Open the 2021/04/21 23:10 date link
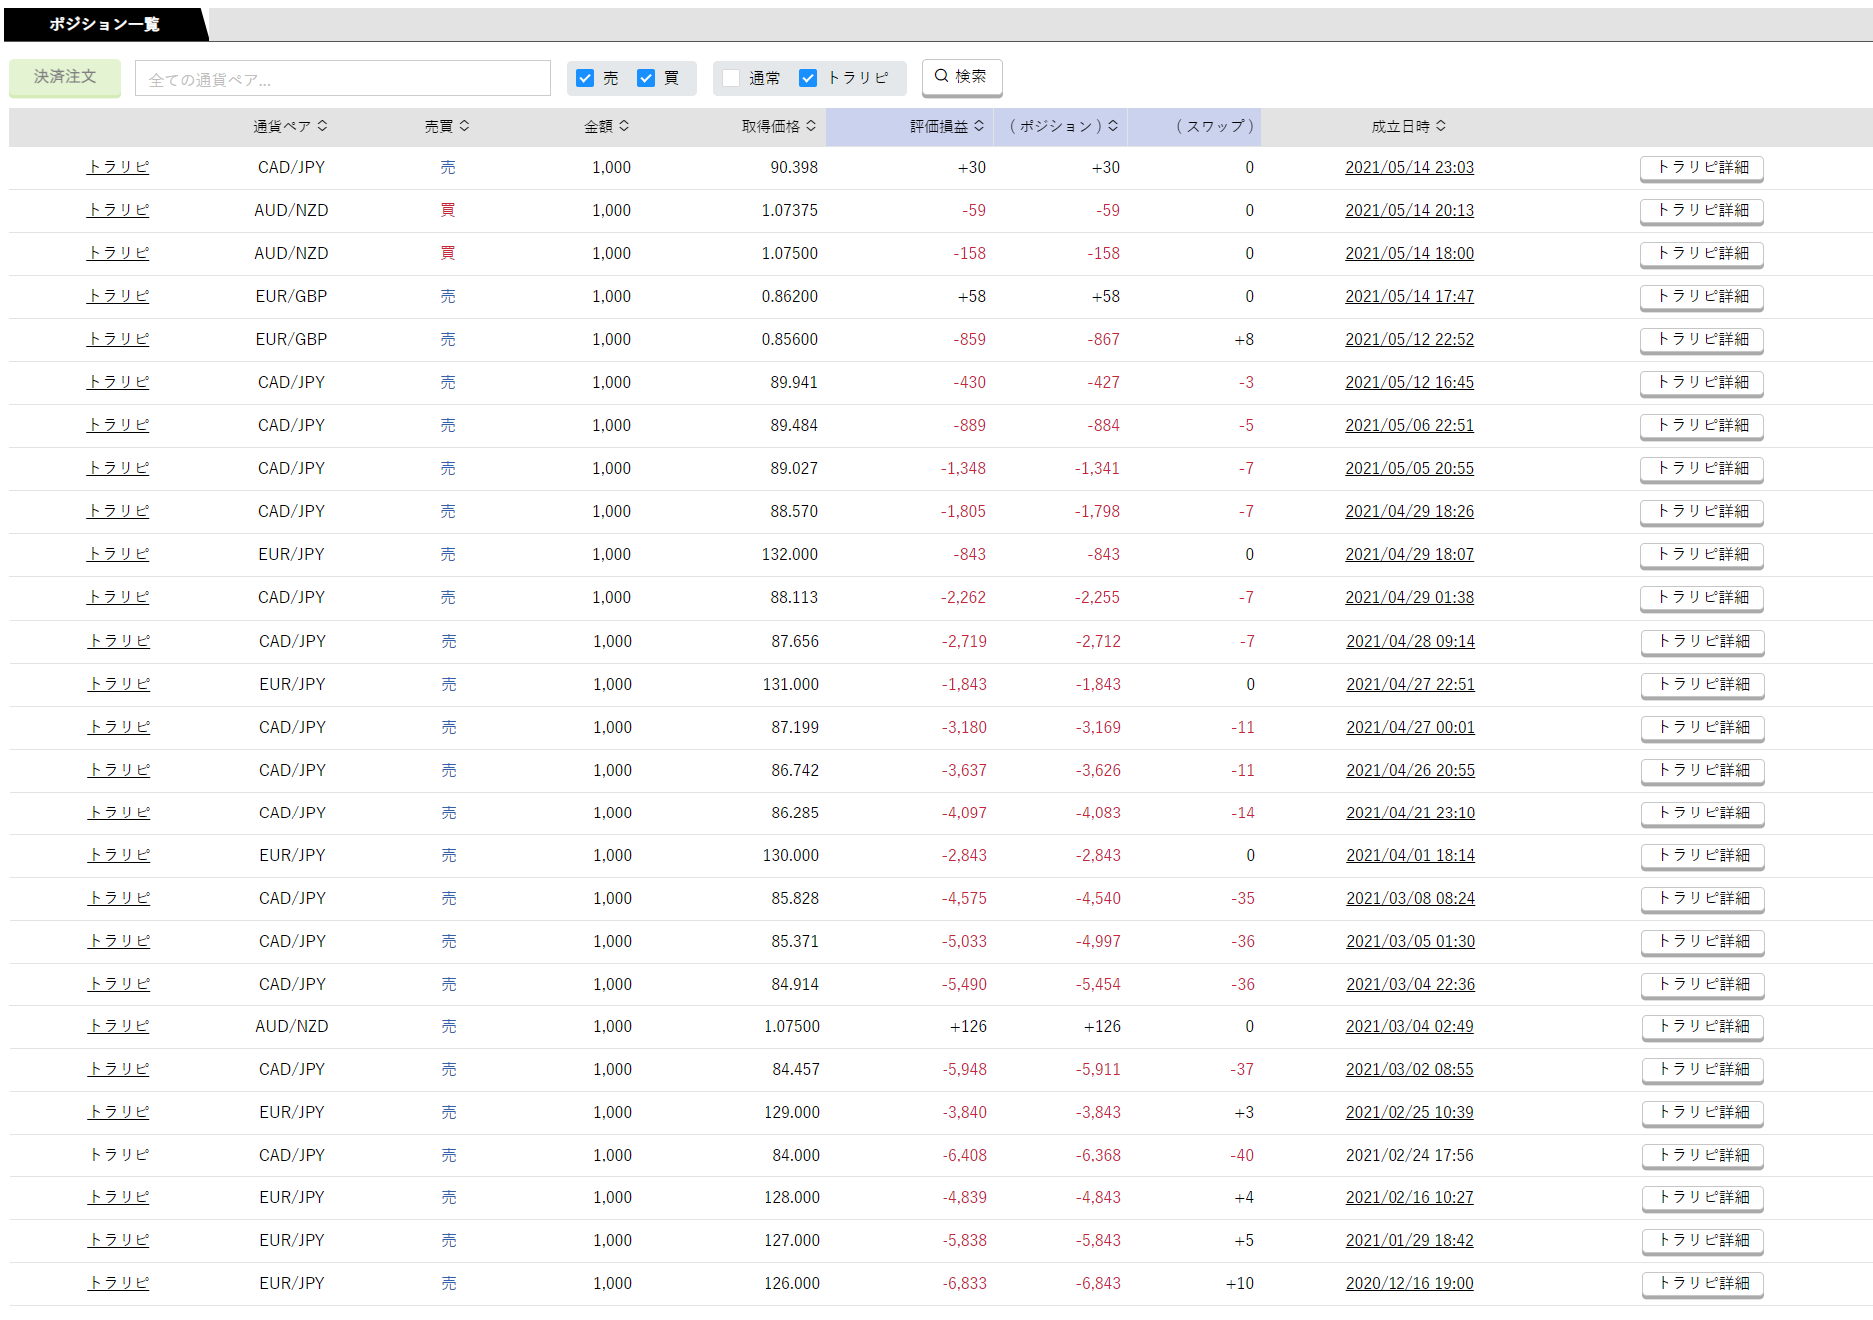 pyautogui.click(x=1410, y=813)
